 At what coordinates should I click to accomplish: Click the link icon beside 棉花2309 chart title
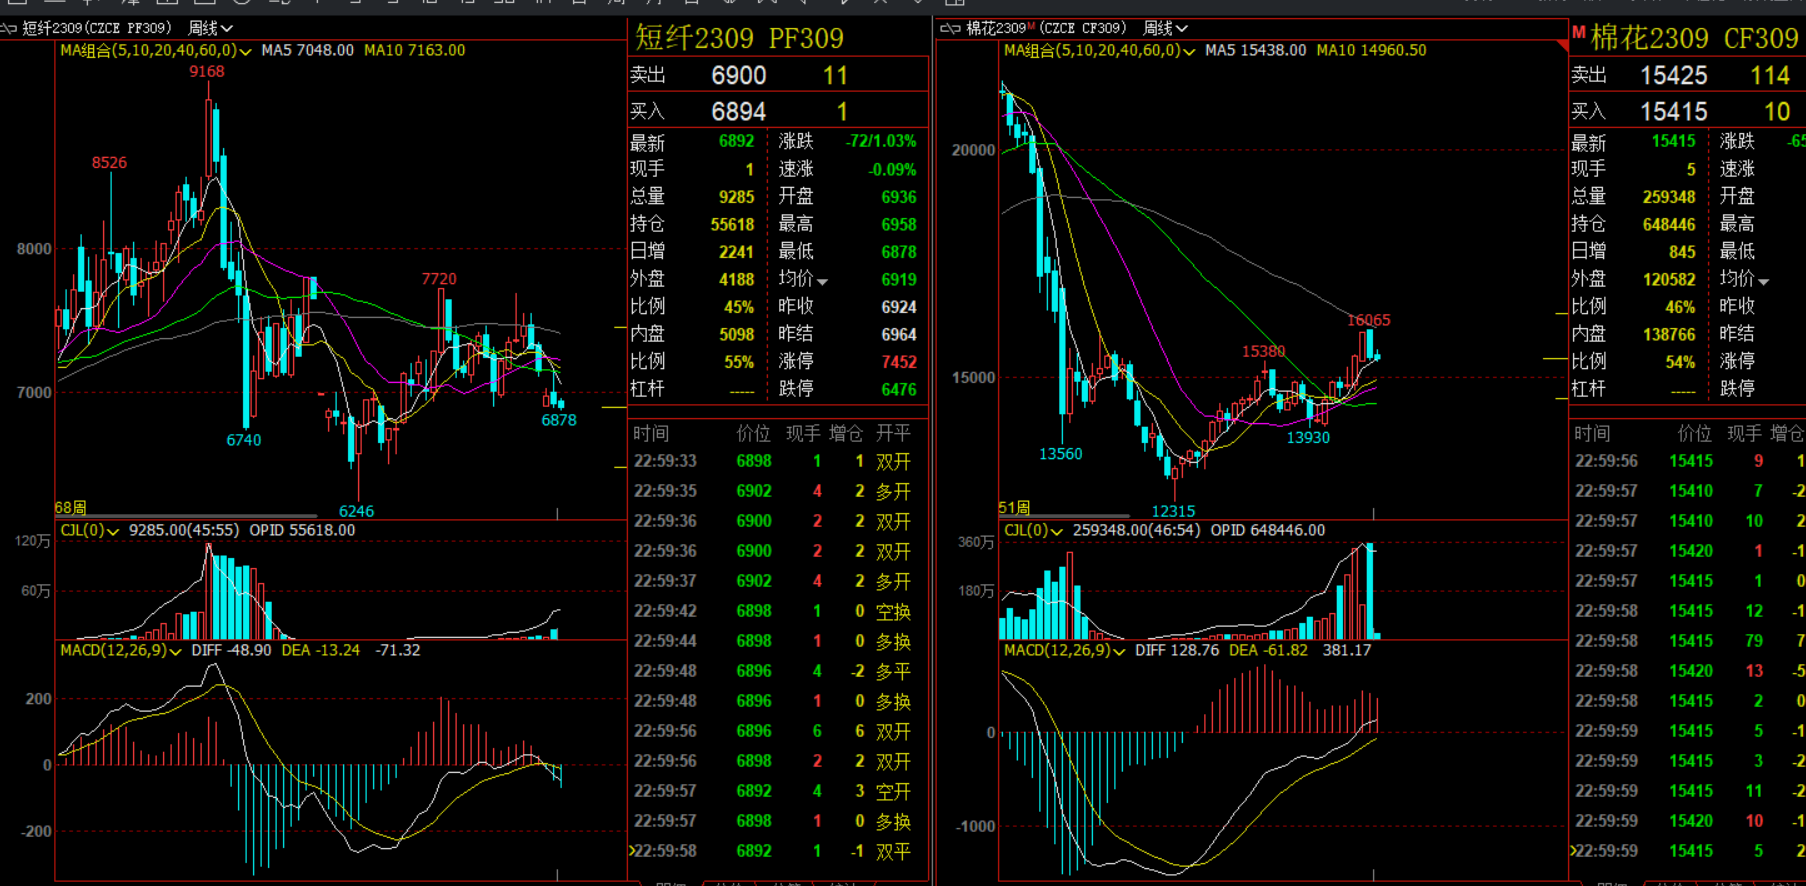[950, 29]
